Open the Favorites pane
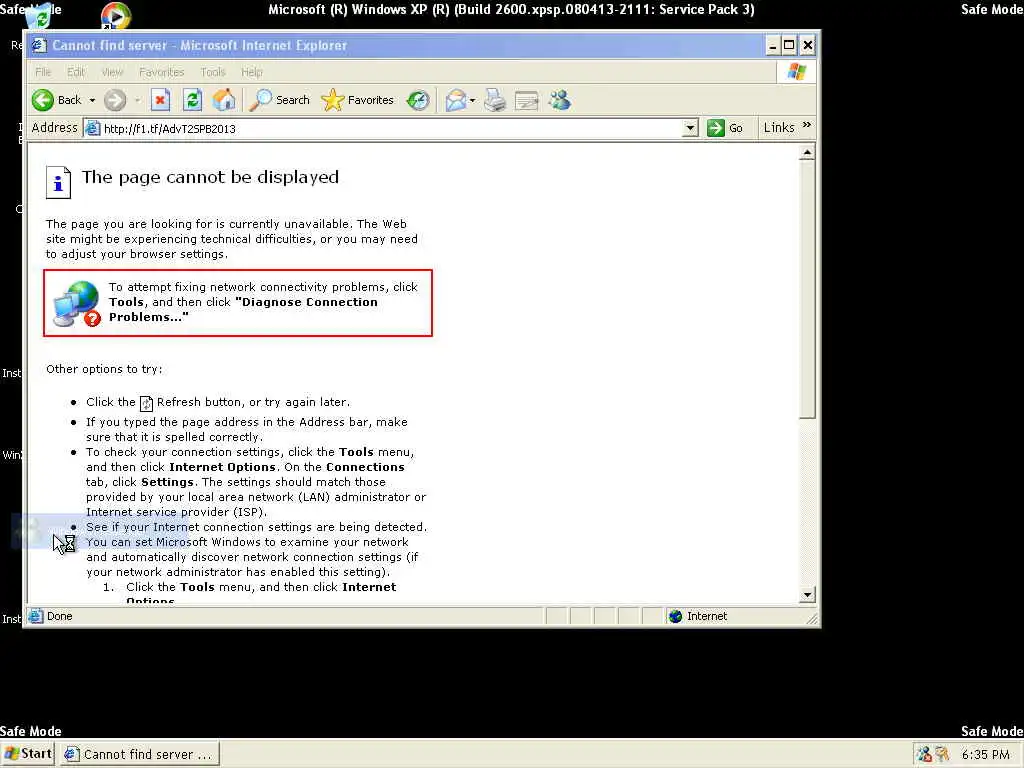 pos(357,100)
